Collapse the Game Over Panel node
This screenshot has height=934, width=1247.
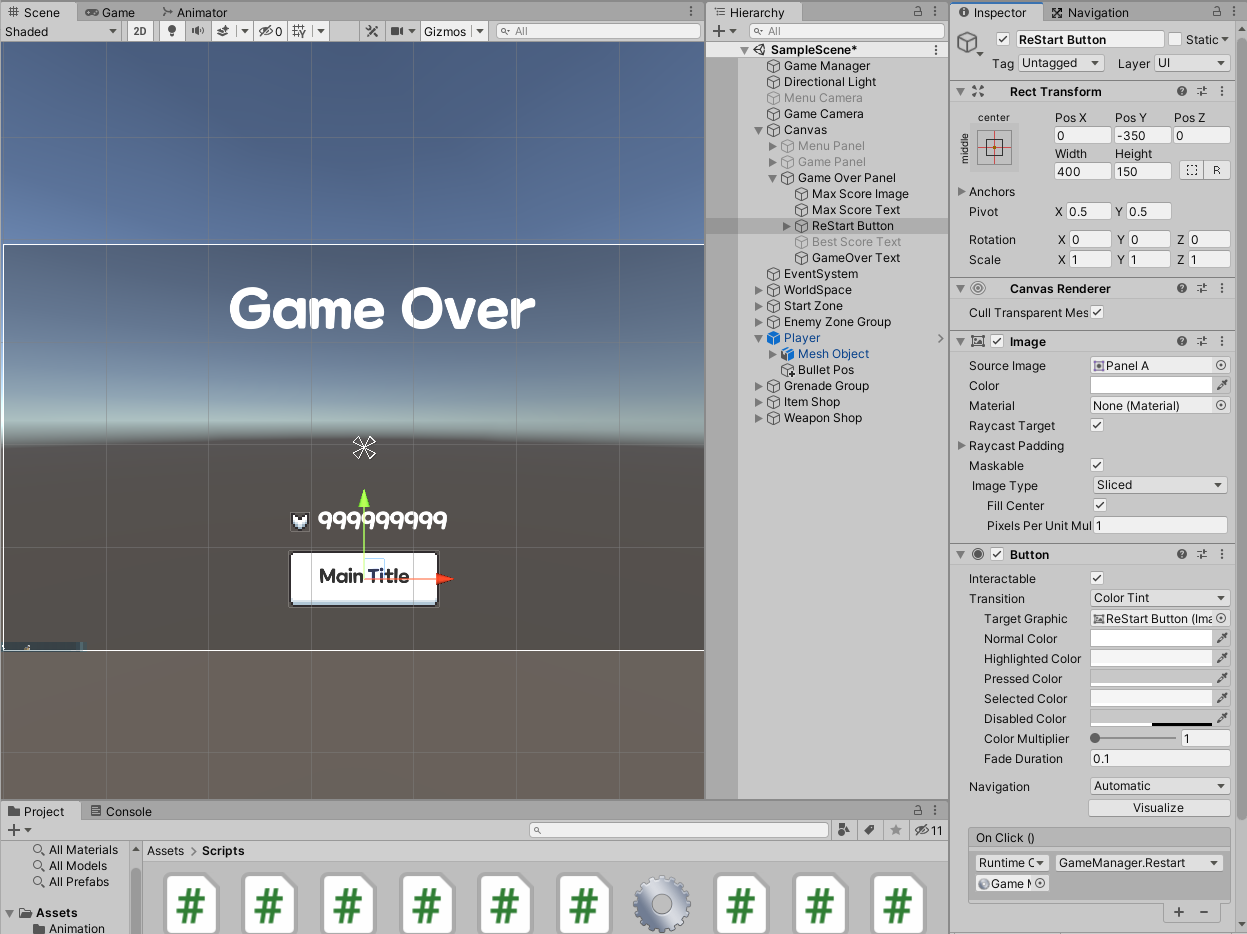tap(773, 178)
